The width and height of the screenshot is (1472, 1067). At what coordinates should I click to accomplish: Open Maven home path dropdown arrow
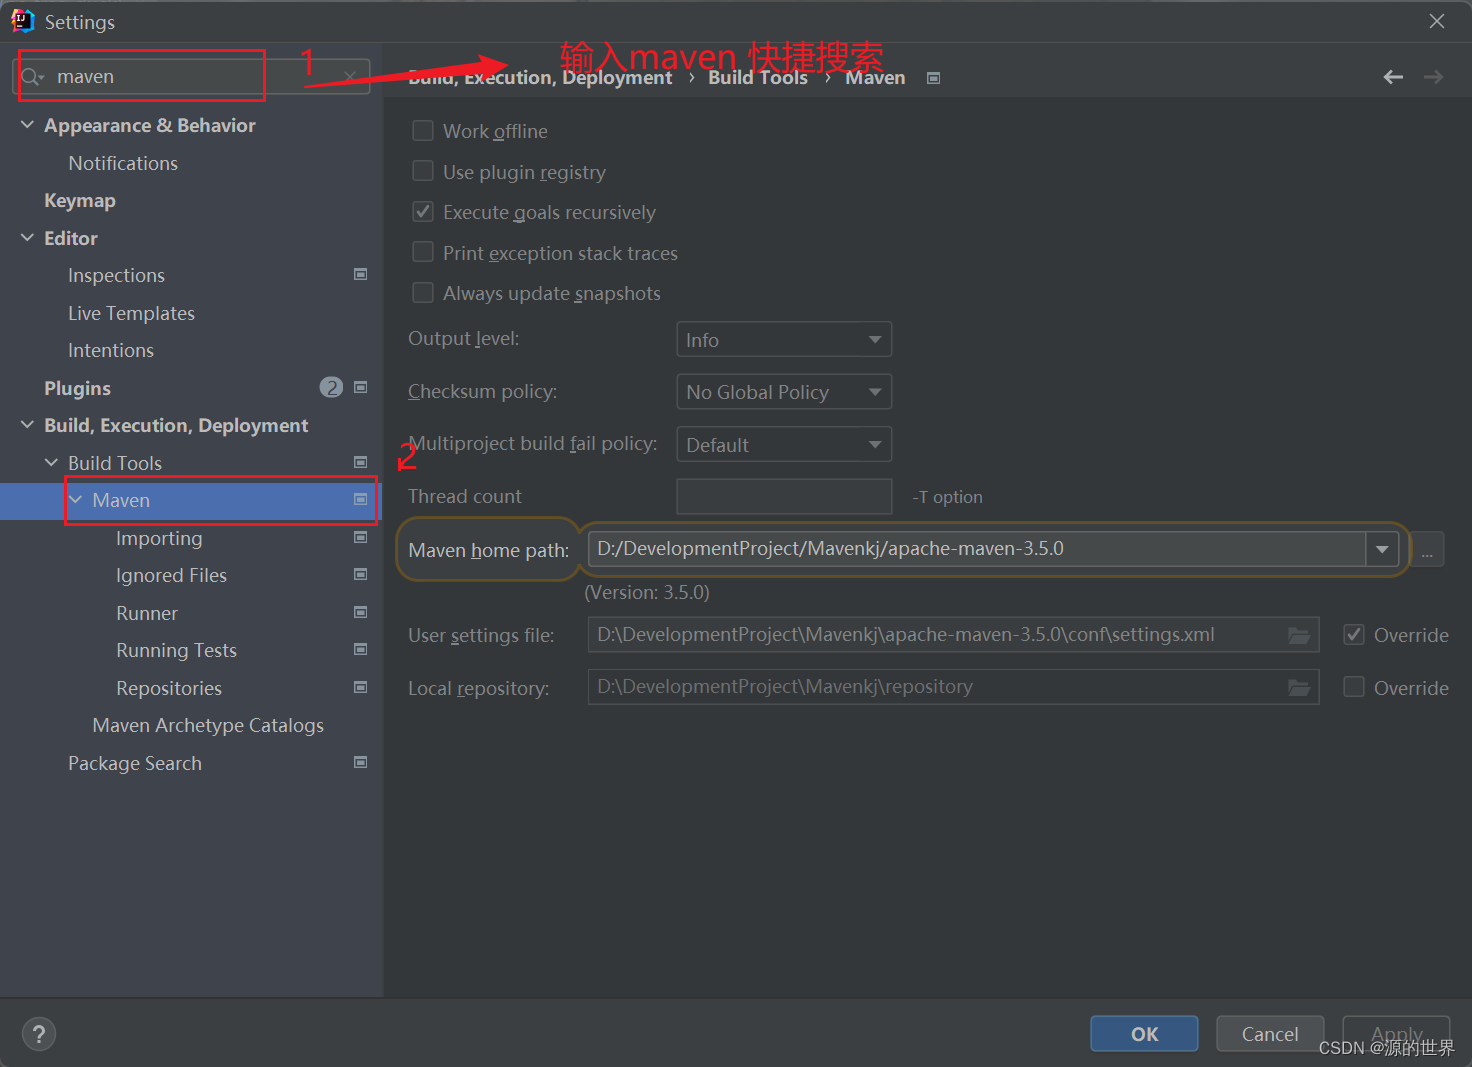[x=1382, y=549]
